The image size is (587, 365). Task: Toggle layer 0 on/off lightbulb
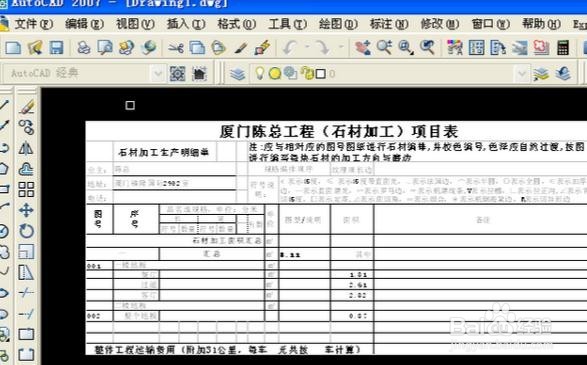coord(259,73)
